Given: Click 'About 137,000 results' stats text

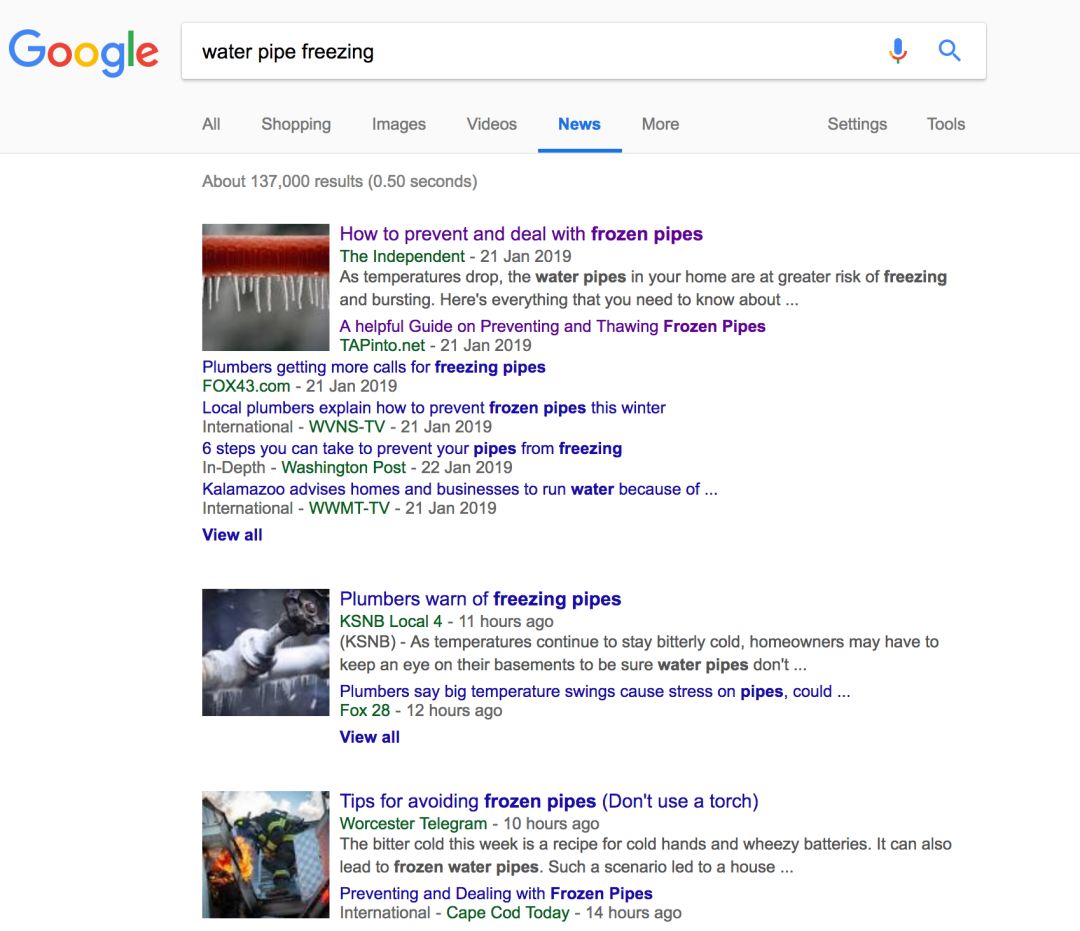Looking at the screenshot, I should [x=340, y=182].
